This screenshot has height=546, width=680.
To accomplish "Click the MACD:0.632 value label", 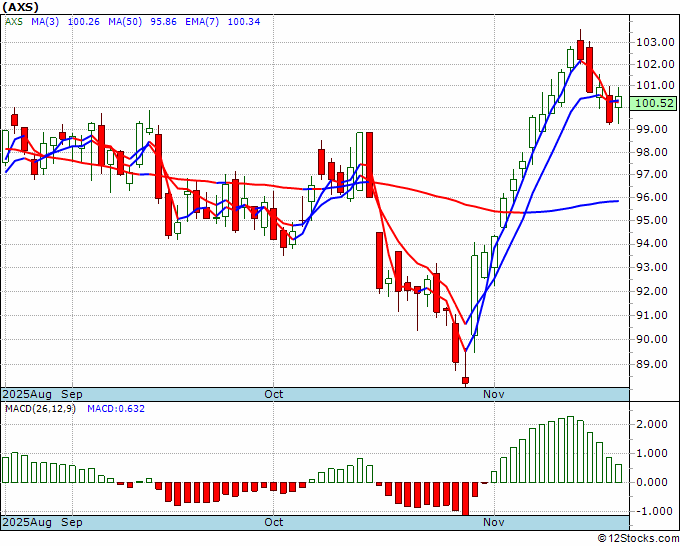I will 116,409.
